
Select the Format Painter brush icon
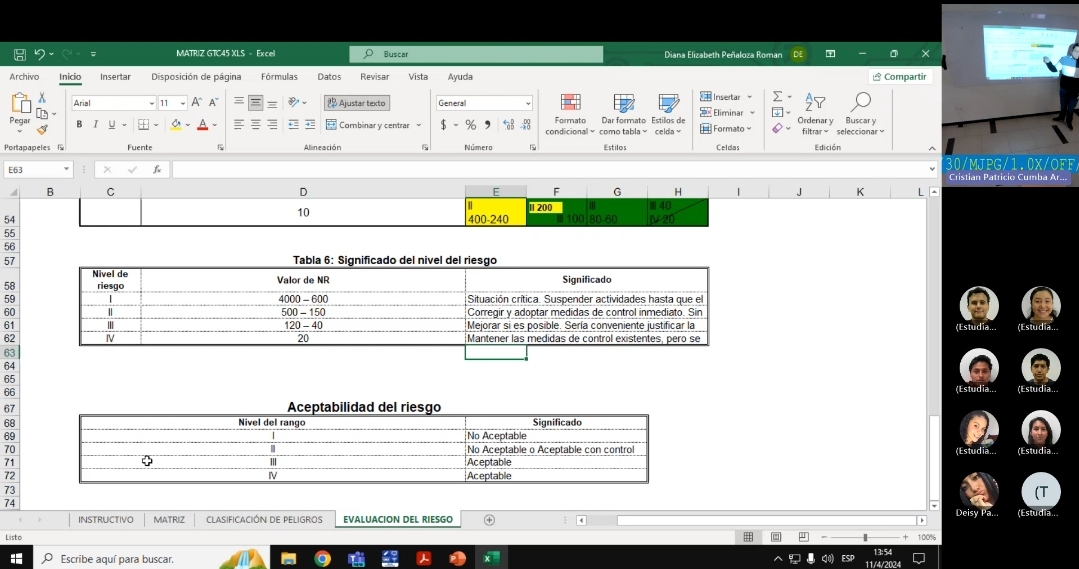42,129
